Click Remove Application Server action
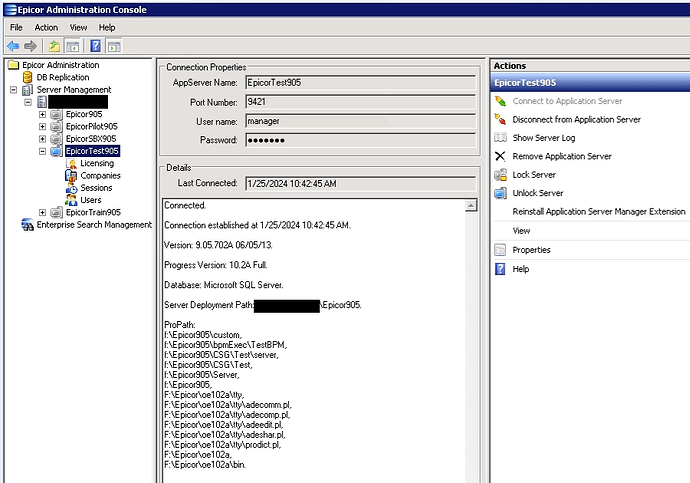Screen dimensions: 690x483 pos(562,157)
